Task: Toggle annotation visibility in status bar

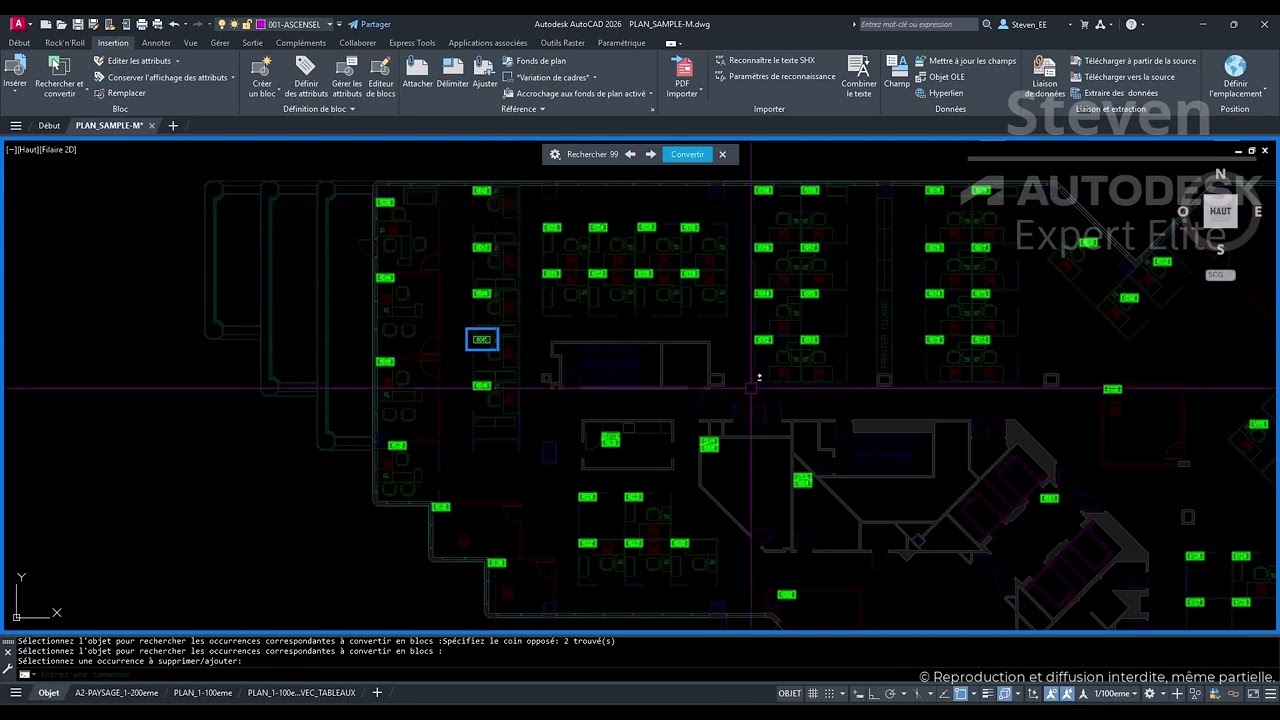Action: point(1051,693)
